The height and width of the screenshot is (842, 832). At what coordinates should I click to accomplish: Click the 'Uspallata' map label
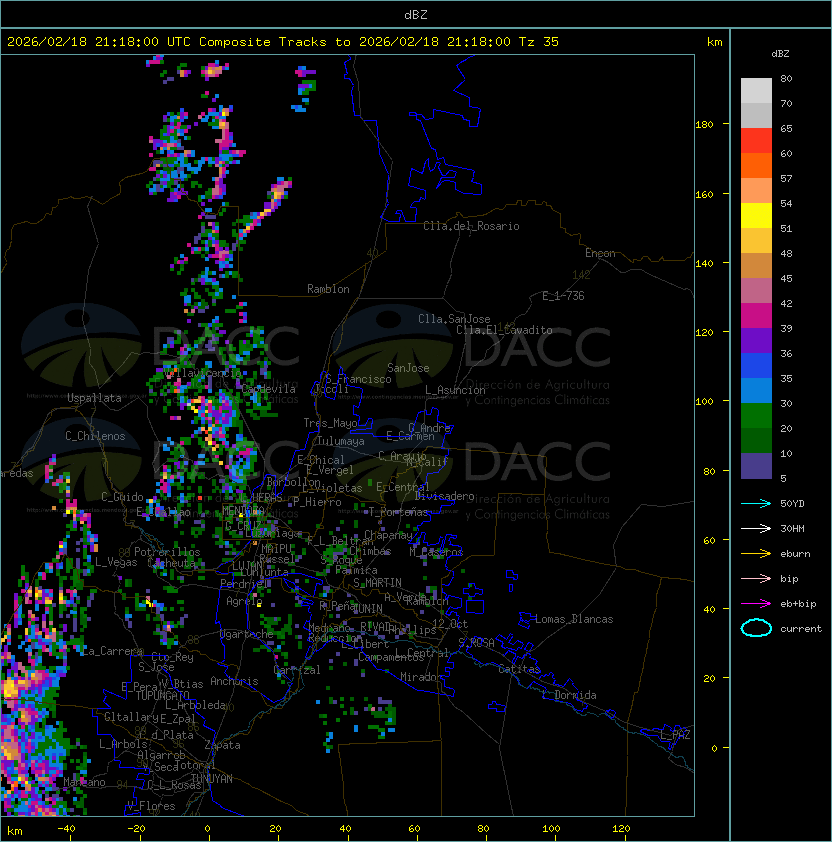coord(94,398)
